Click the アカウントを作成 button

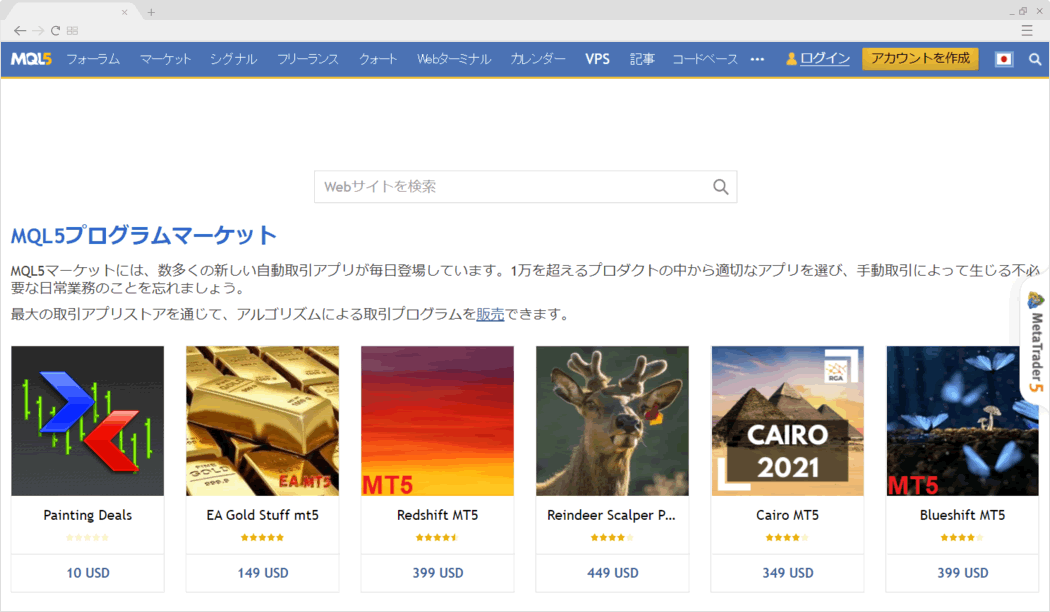click(920, 59)
